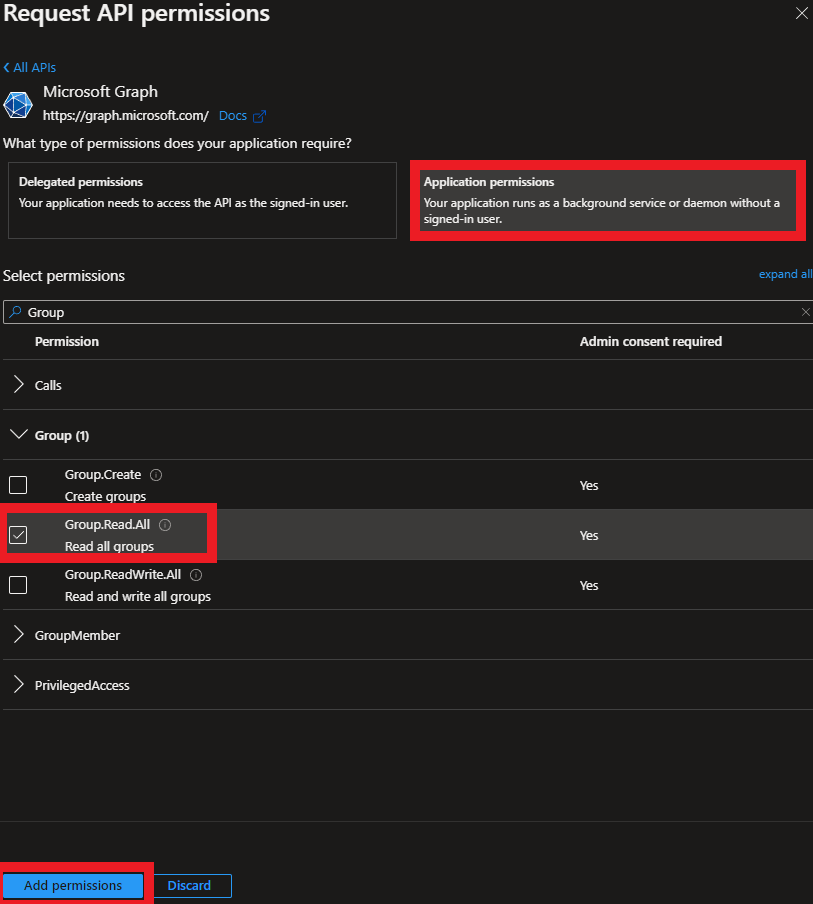The height and width of the screenshot is (904, 813).
Task: Click the 'Read all groups' description text
Action: tap(110, 547)
